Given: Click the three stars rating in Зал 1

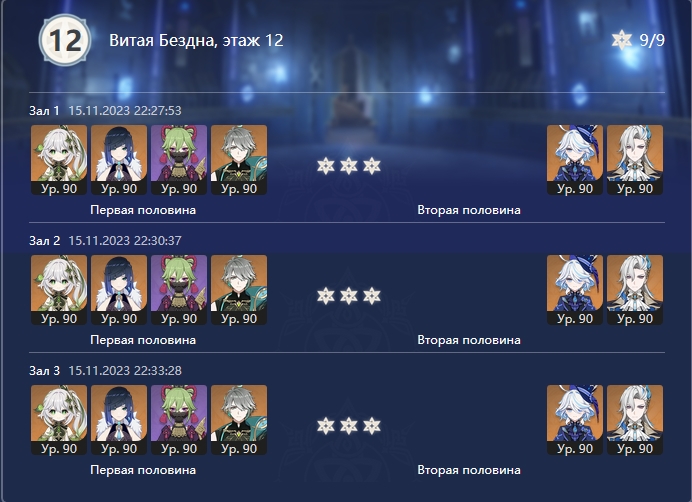Looking at the screenshot, I should (x=349, y=166).
